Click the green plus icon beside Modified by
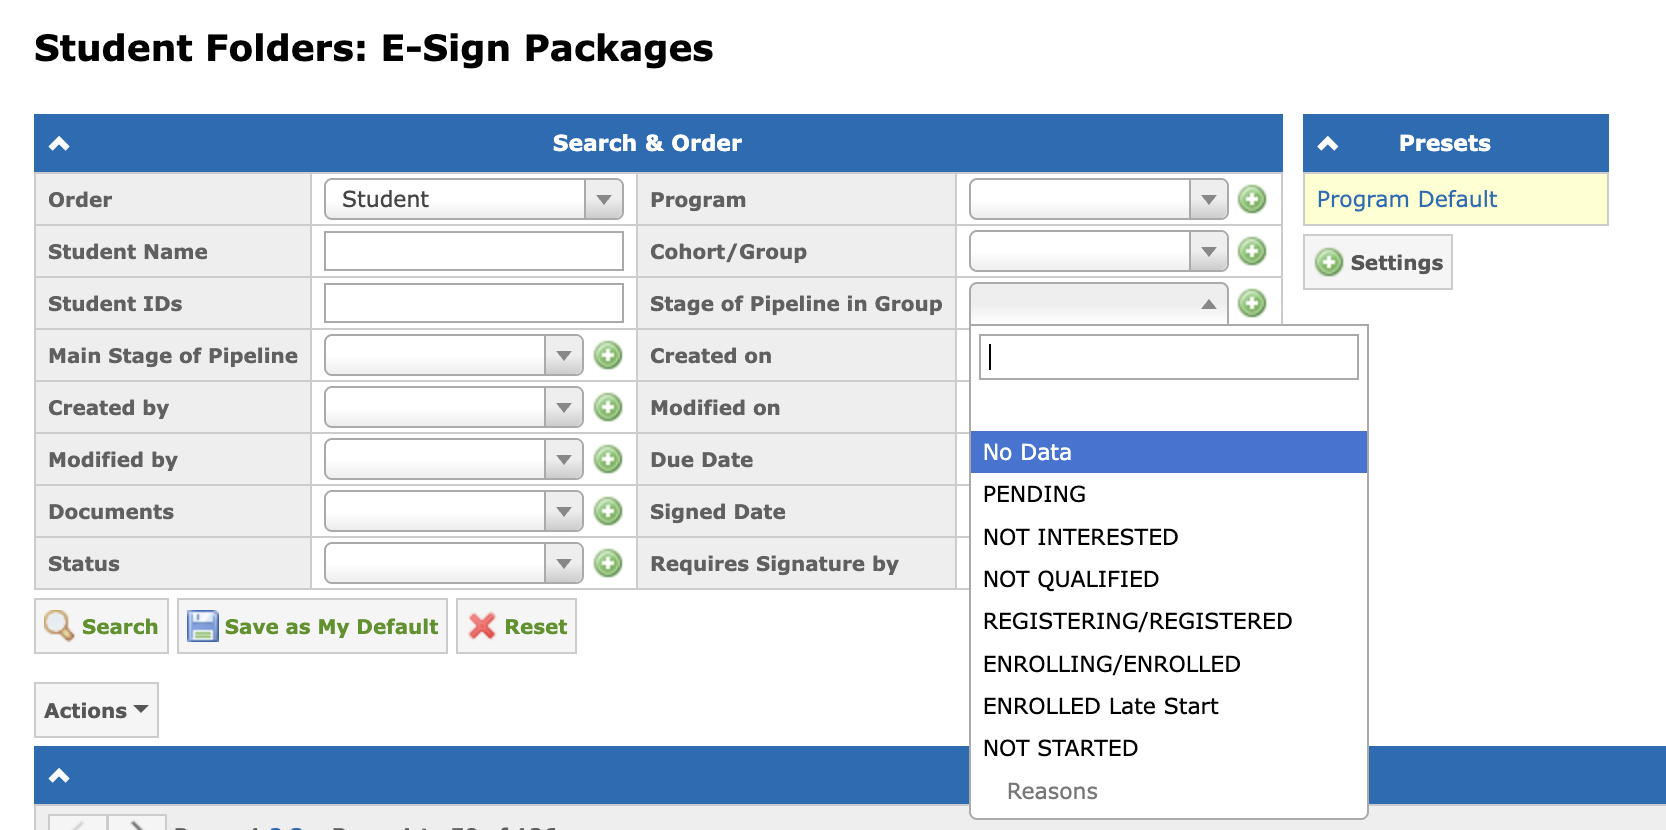Screen dimensions: 1666x830 (x=608, y=459)
